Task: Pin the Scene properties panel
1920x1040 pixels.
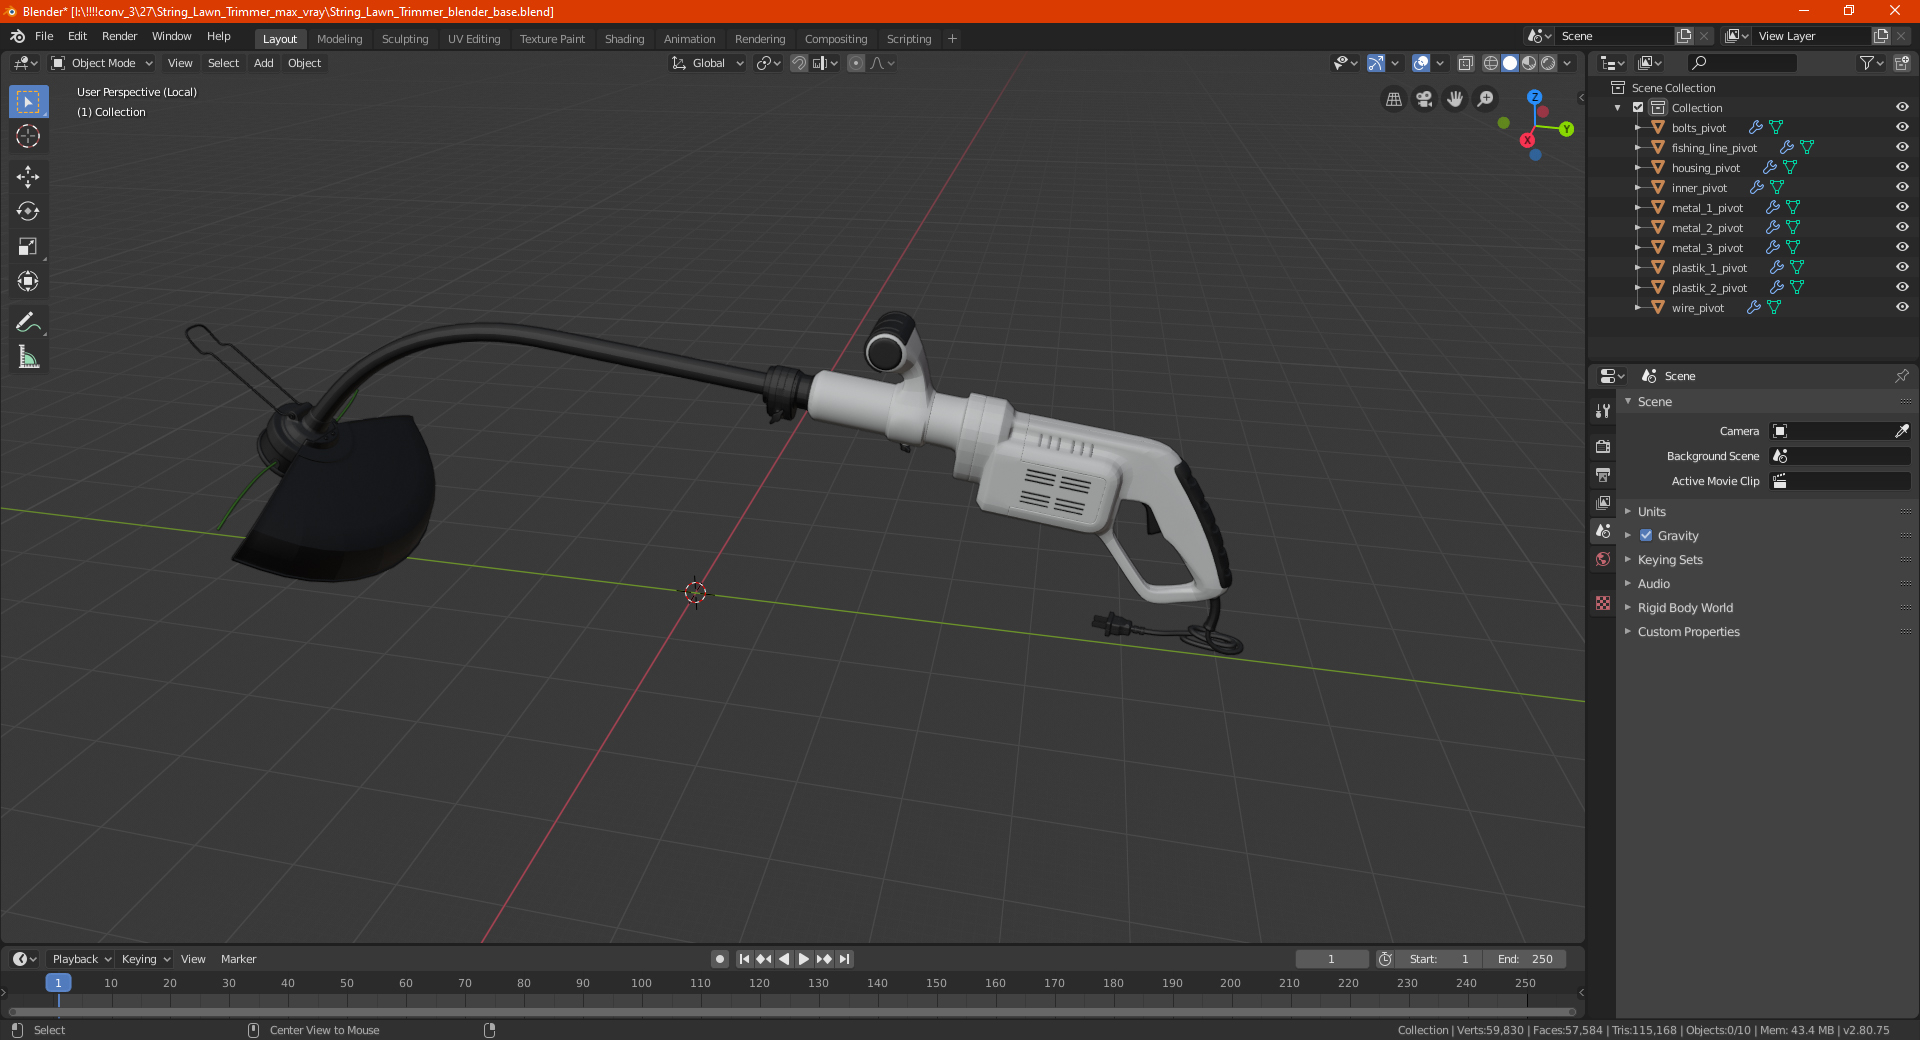Action: point(1901,376)
